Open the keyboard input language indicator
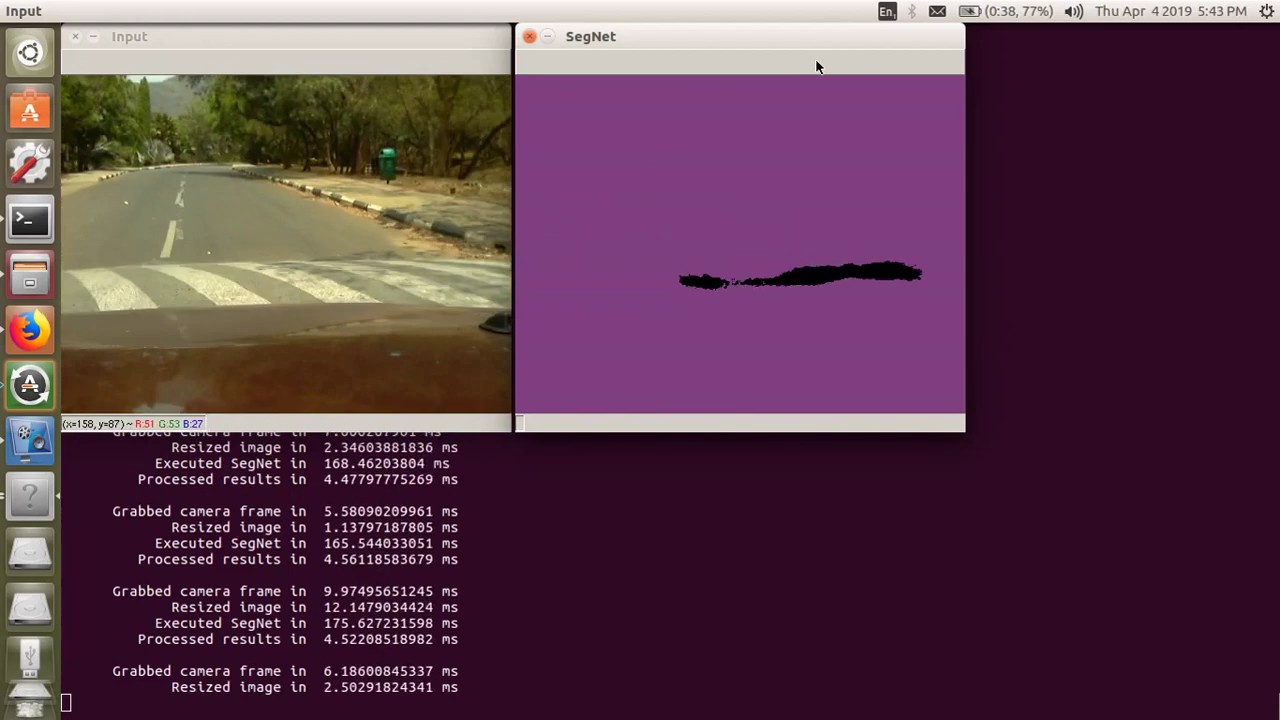1280x720 pixels. pyautogui.click(x=887, y=11)
